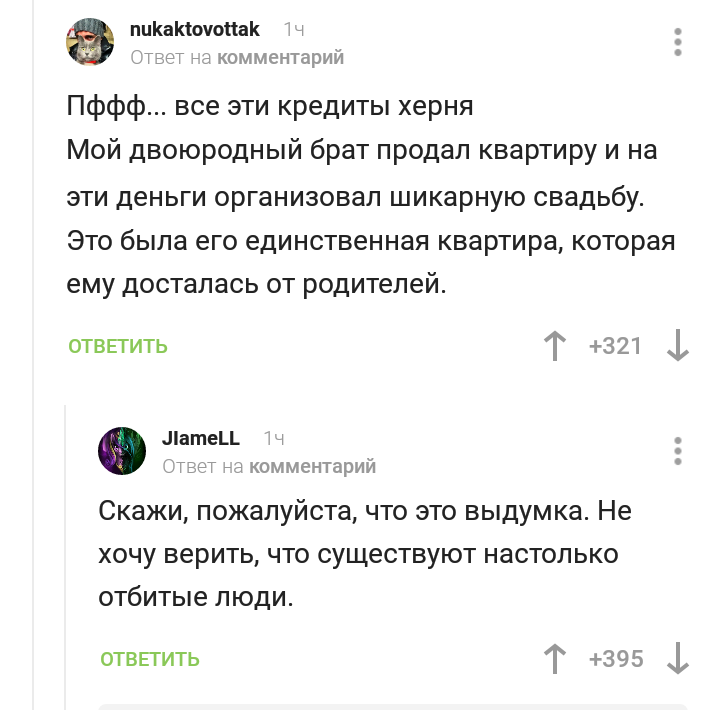
Task: Click nukaktovottak's avatar picture
Action: pyautogui.click(x=90, y=42)
